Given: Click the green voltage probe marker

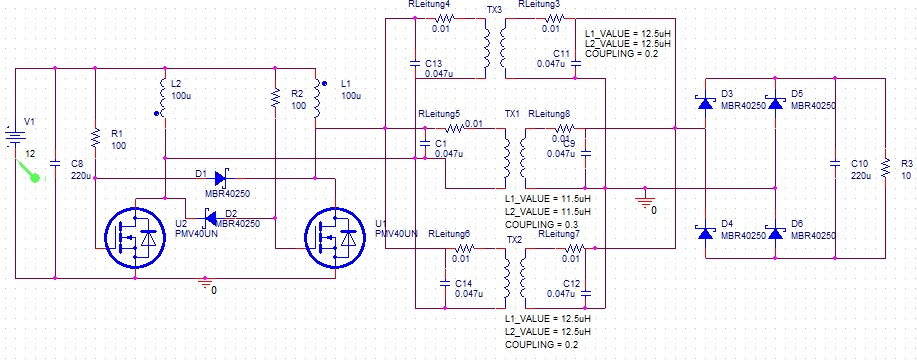Looking at the screenshot, I should coord(29,170).
